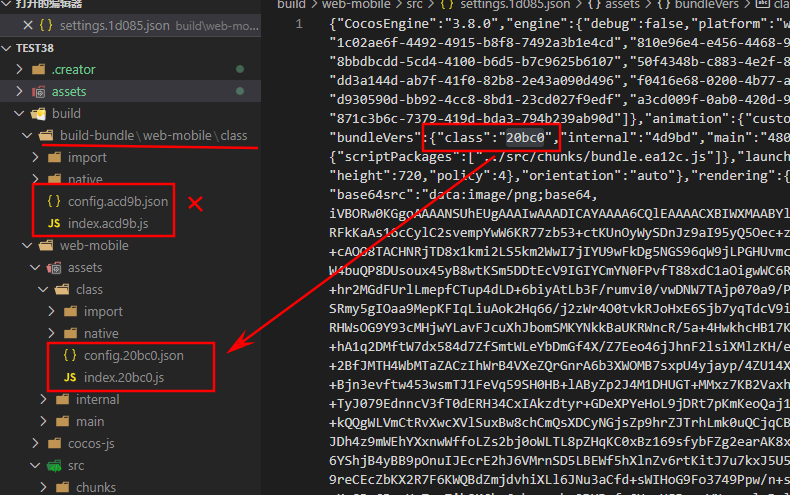Screen dimensions: 790x495
Task: Click JS icon of index.acd9b.js
Action: tap(54, 223)
